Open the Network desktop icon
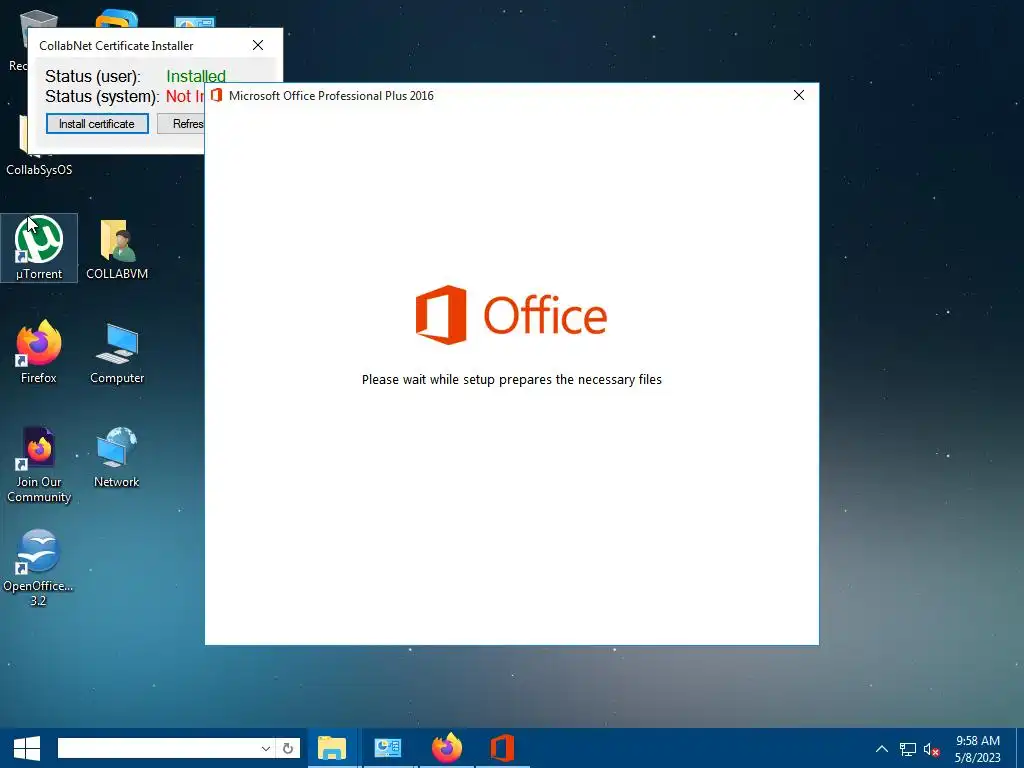Image resolution: width=1024 pixels, height=768 pixels. tap(116, 456)
